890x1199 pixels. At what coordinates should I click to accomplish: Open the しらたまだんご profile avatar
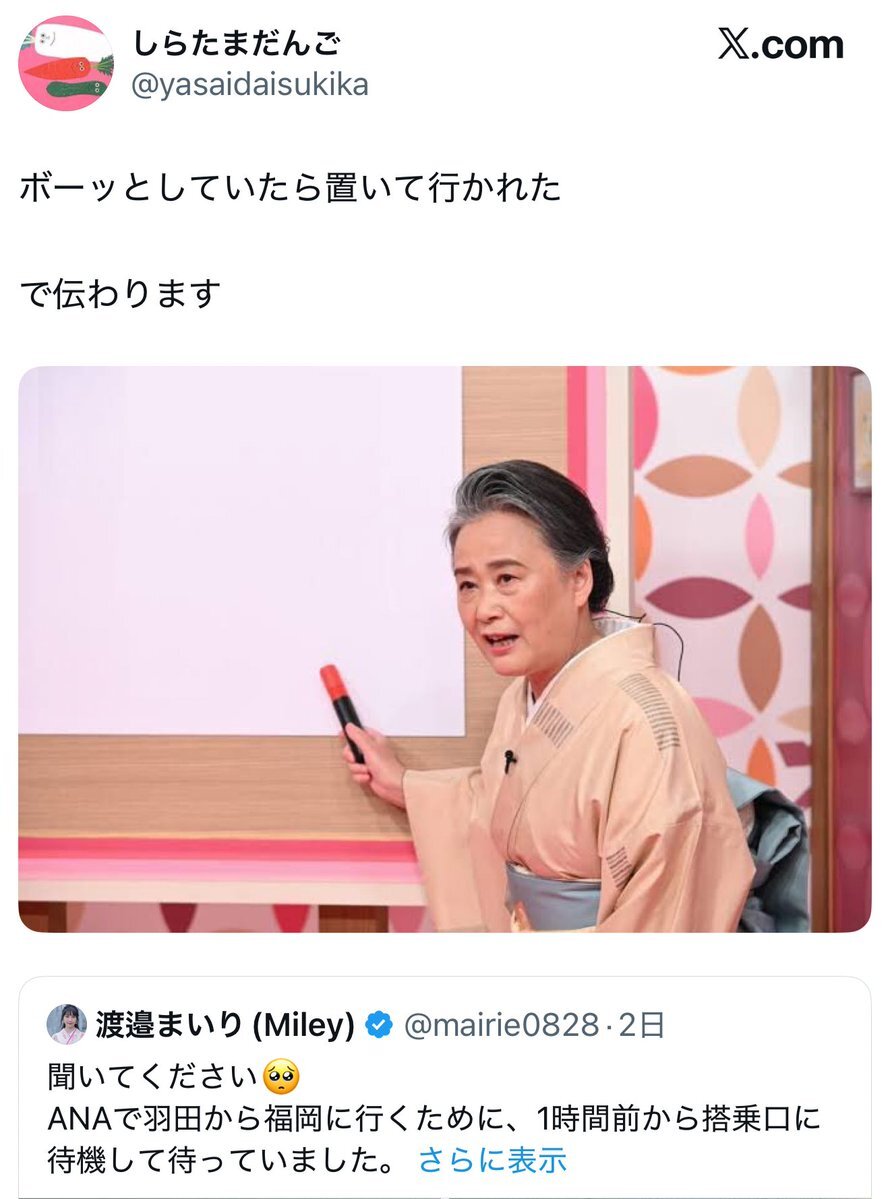[66, 63]
